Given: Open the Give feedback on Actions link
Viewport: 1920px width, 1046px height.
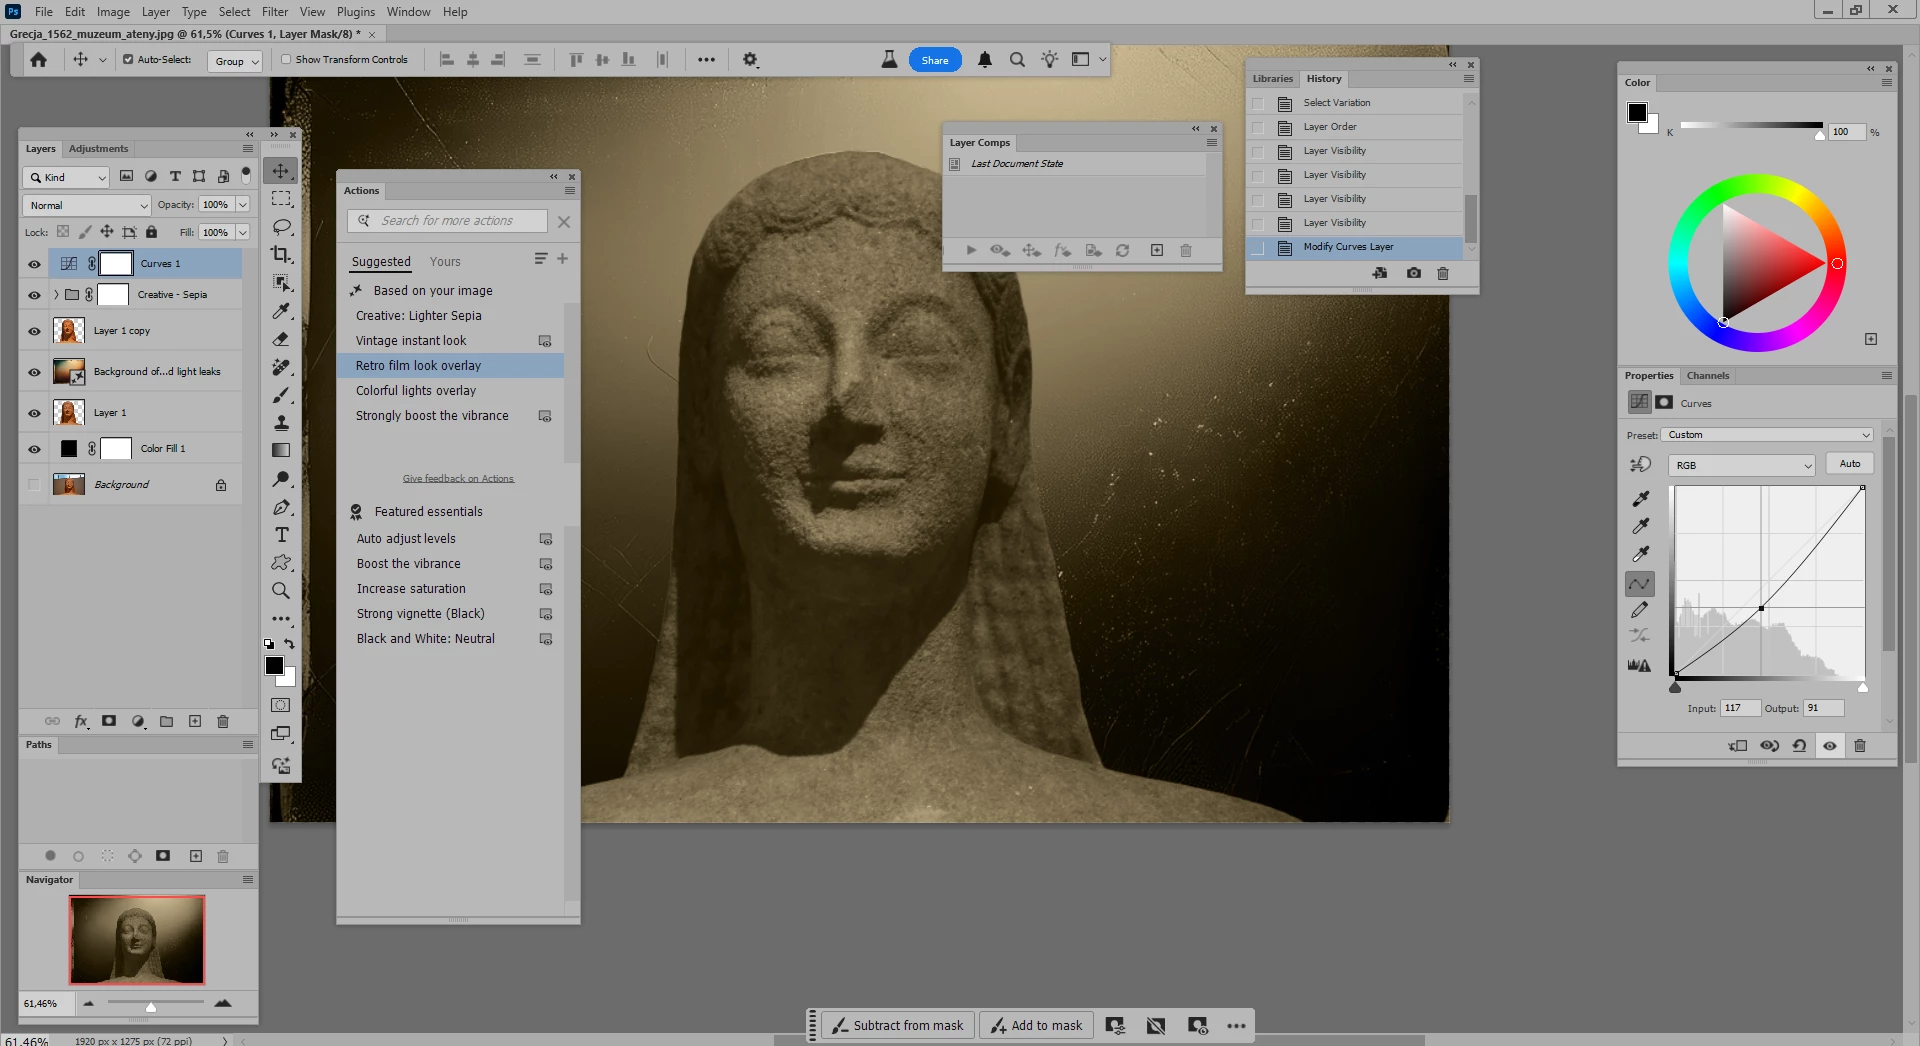Looking at the screenshot, I should pyautogui.click(x=458, y=479).
